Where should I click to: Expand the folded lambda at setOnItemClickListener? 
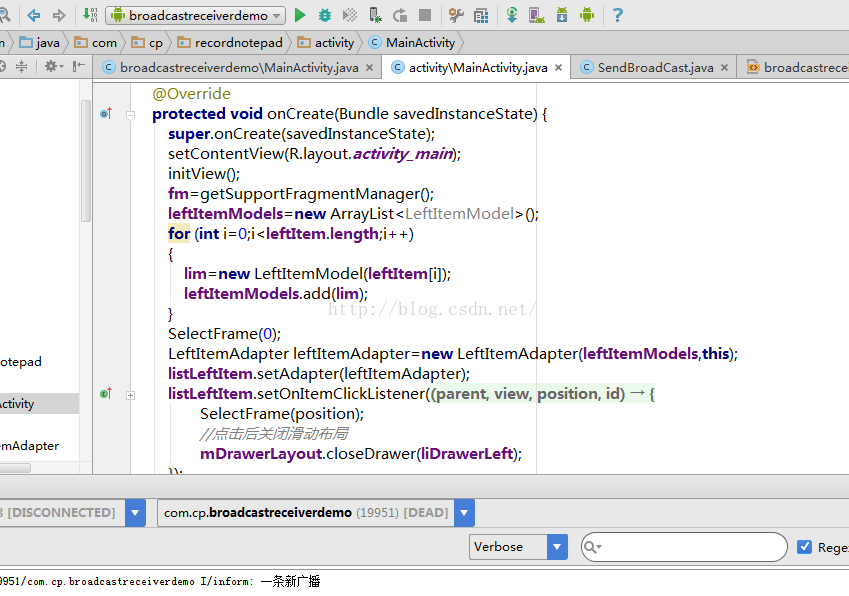click(130, 395)
